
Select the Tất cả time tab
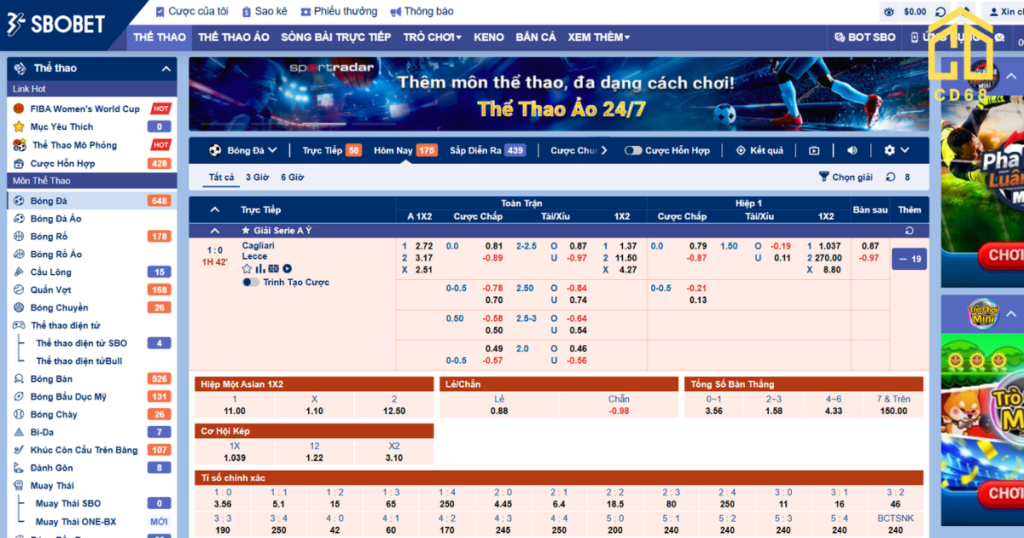(221, 177)
